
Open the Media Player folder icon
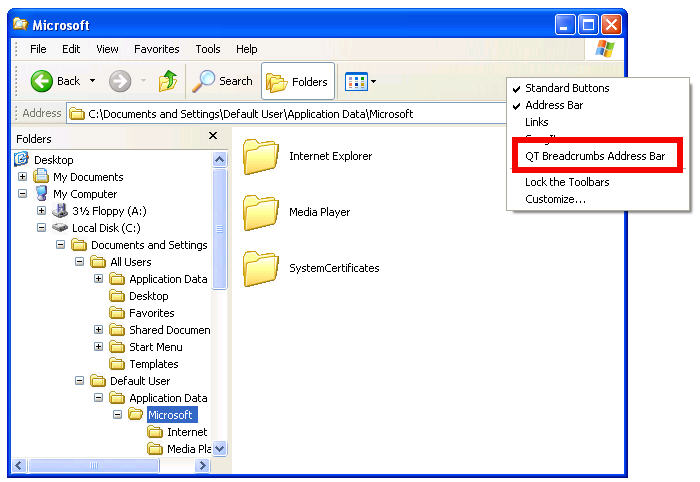coord(261,212)
